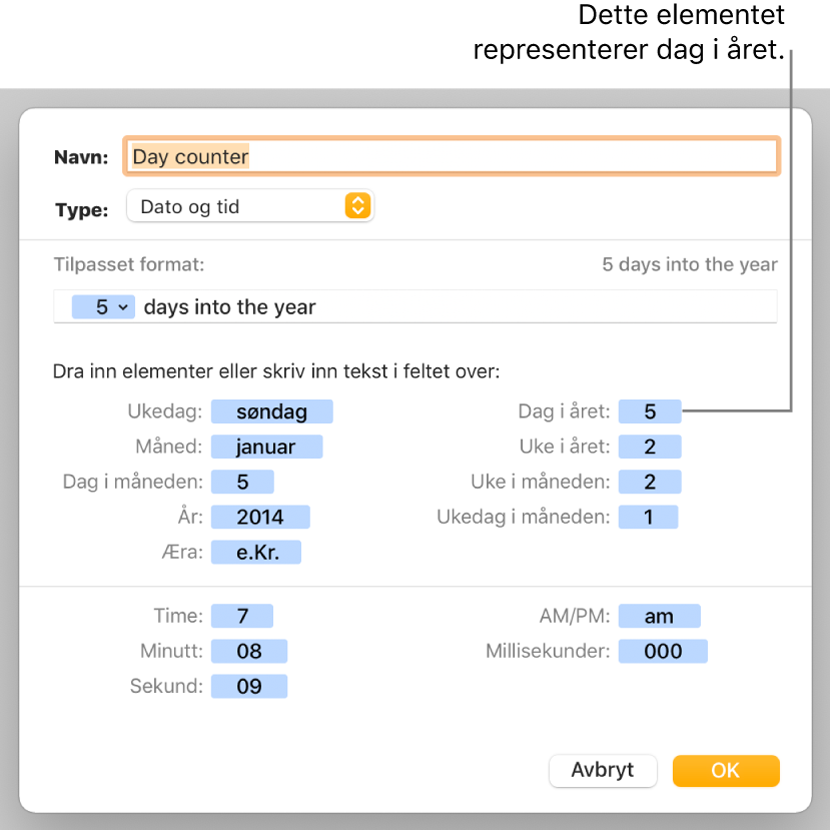Select the Millisekunder token showing 000
The height and width of the screenshot is (830, 830).
click(x=663, y=651)
